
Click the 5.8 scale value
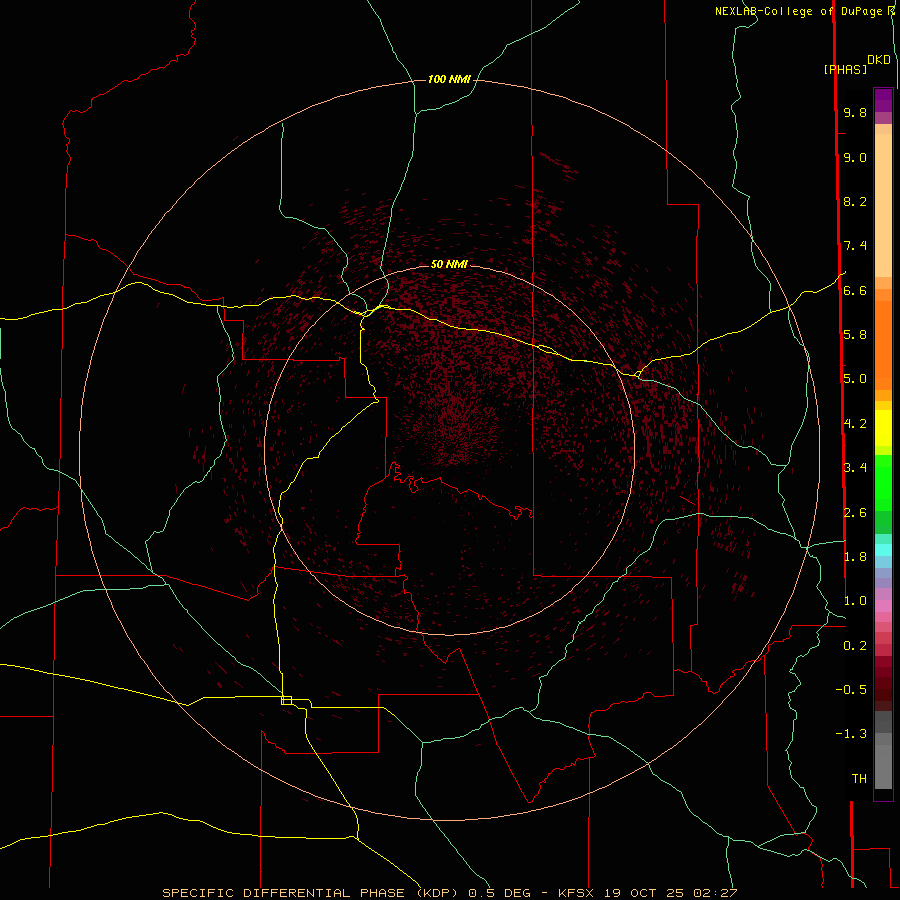click(855, 334)
